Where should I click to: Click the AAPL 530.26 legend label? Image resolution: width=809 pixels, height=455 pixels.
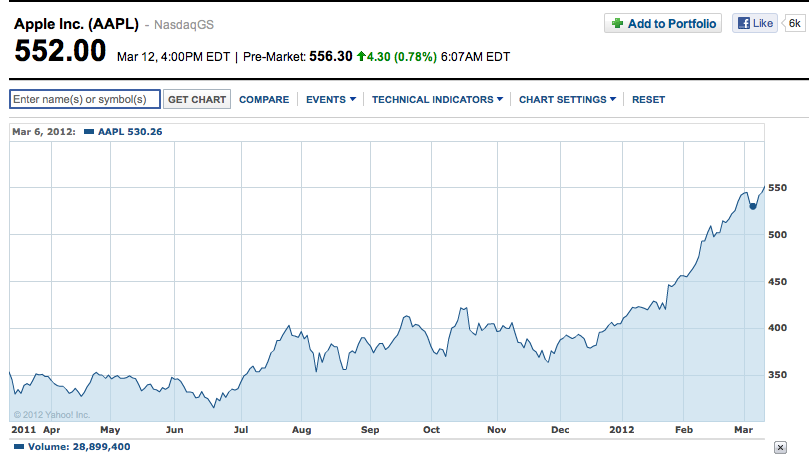130,132
